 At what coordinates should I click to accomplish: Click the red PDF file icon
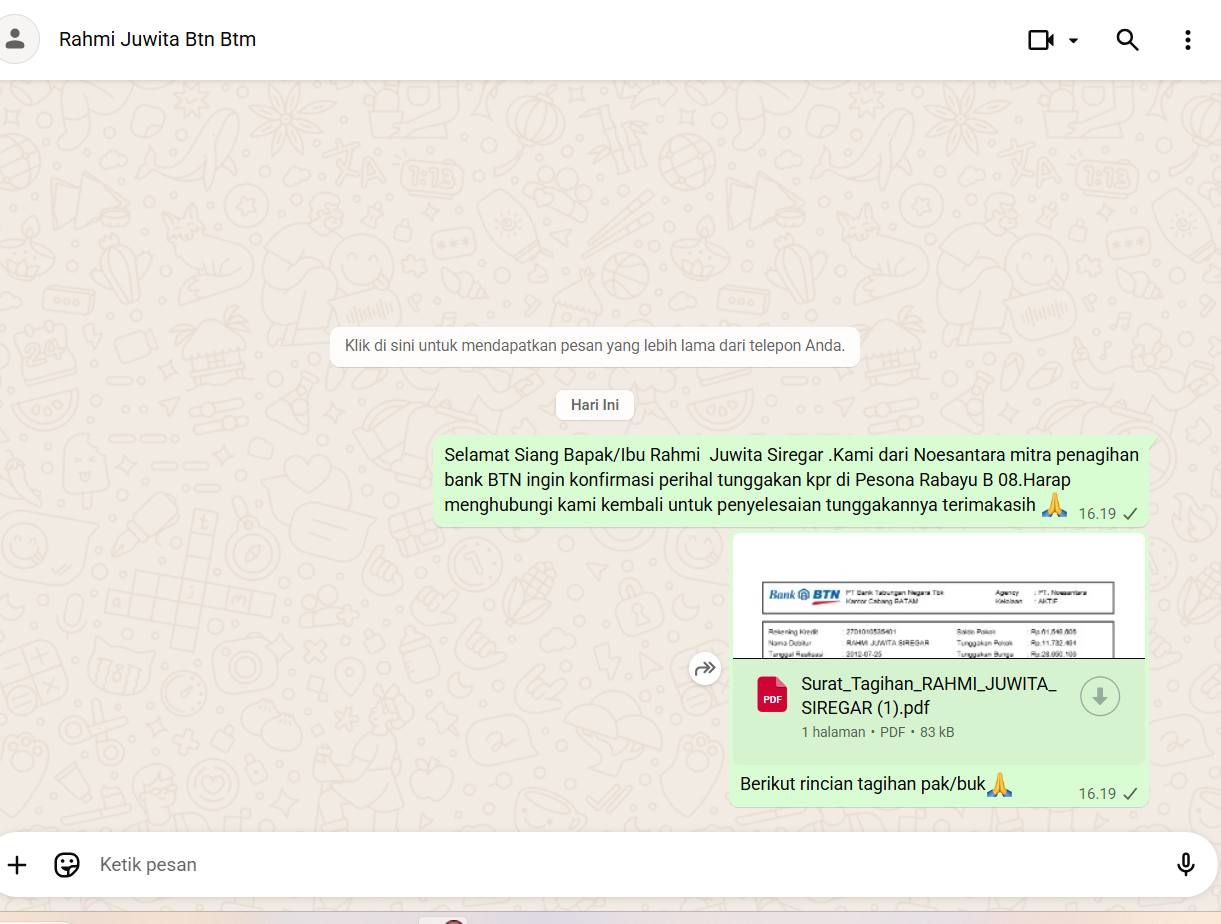[772, 695]
